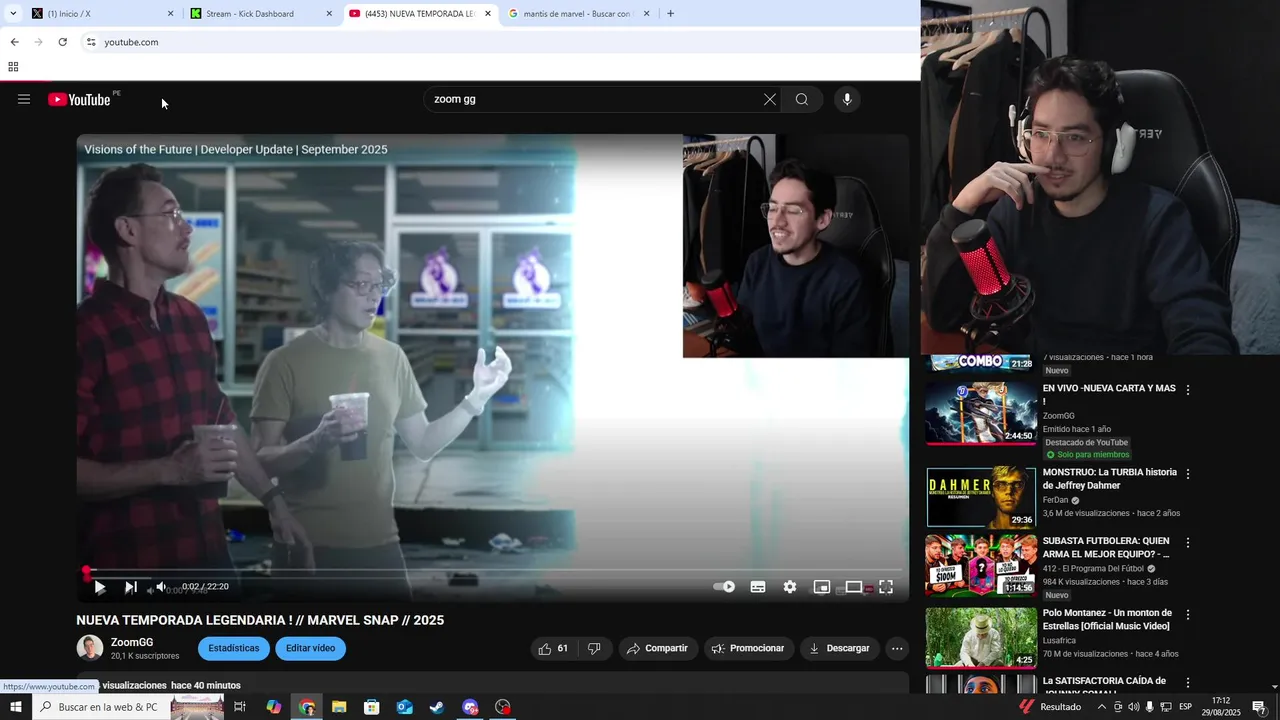Switch to the miniplayer
The height and width of the screenshot is (720, 1280).
click(x=822, y=587)
